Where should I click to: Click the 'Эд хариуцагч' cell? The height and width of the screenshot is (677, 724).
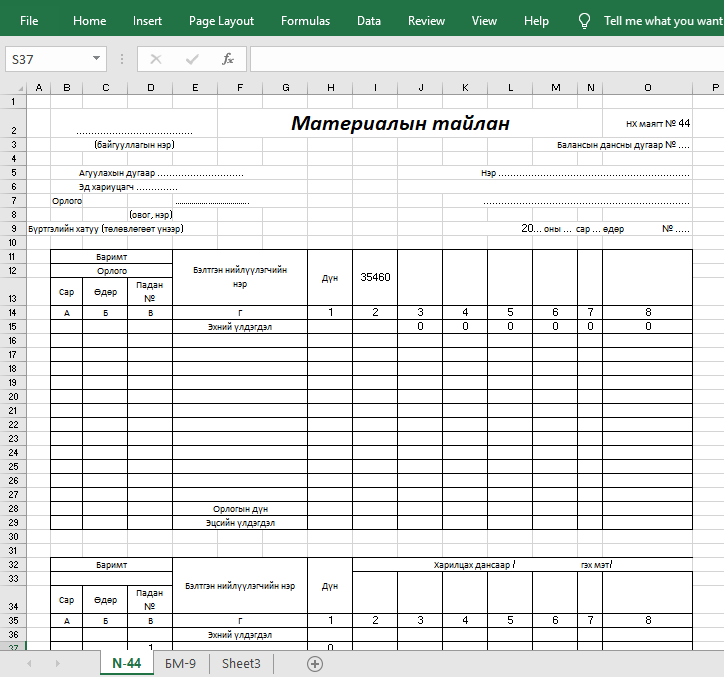tap(127, 187)
